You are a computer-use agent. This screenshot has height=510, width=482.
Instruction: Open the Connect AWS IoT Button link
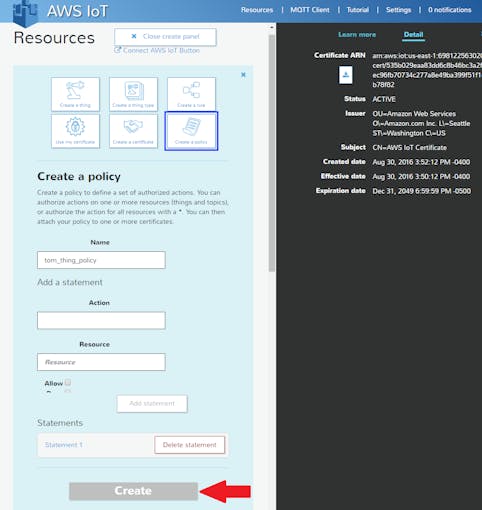click(x=157, y=50)
